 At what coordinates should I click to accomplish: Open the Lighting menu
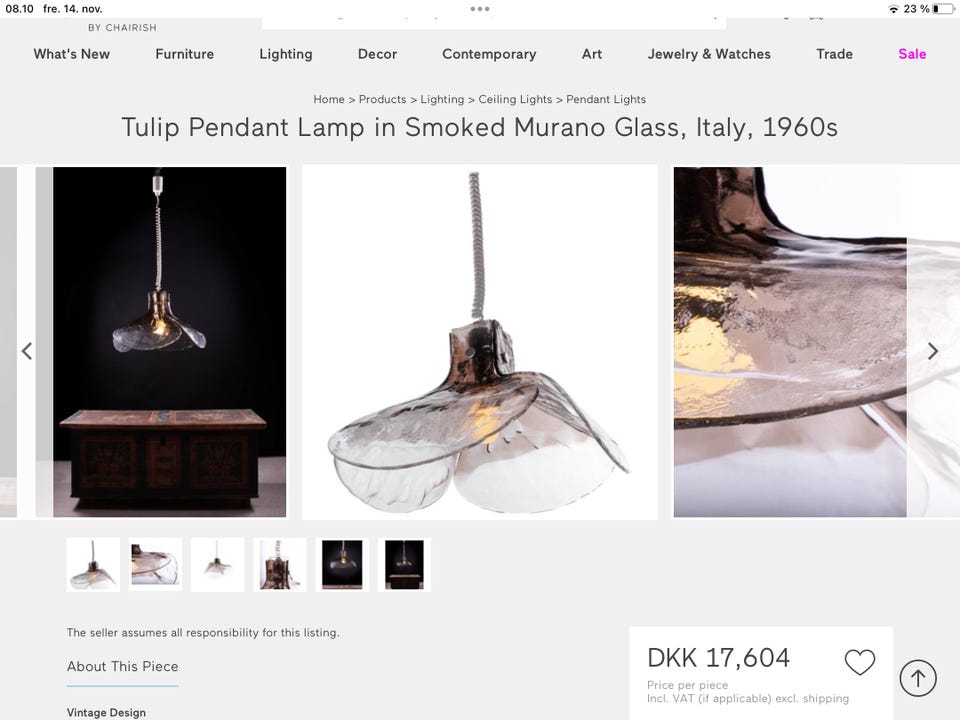pos(286,54)
